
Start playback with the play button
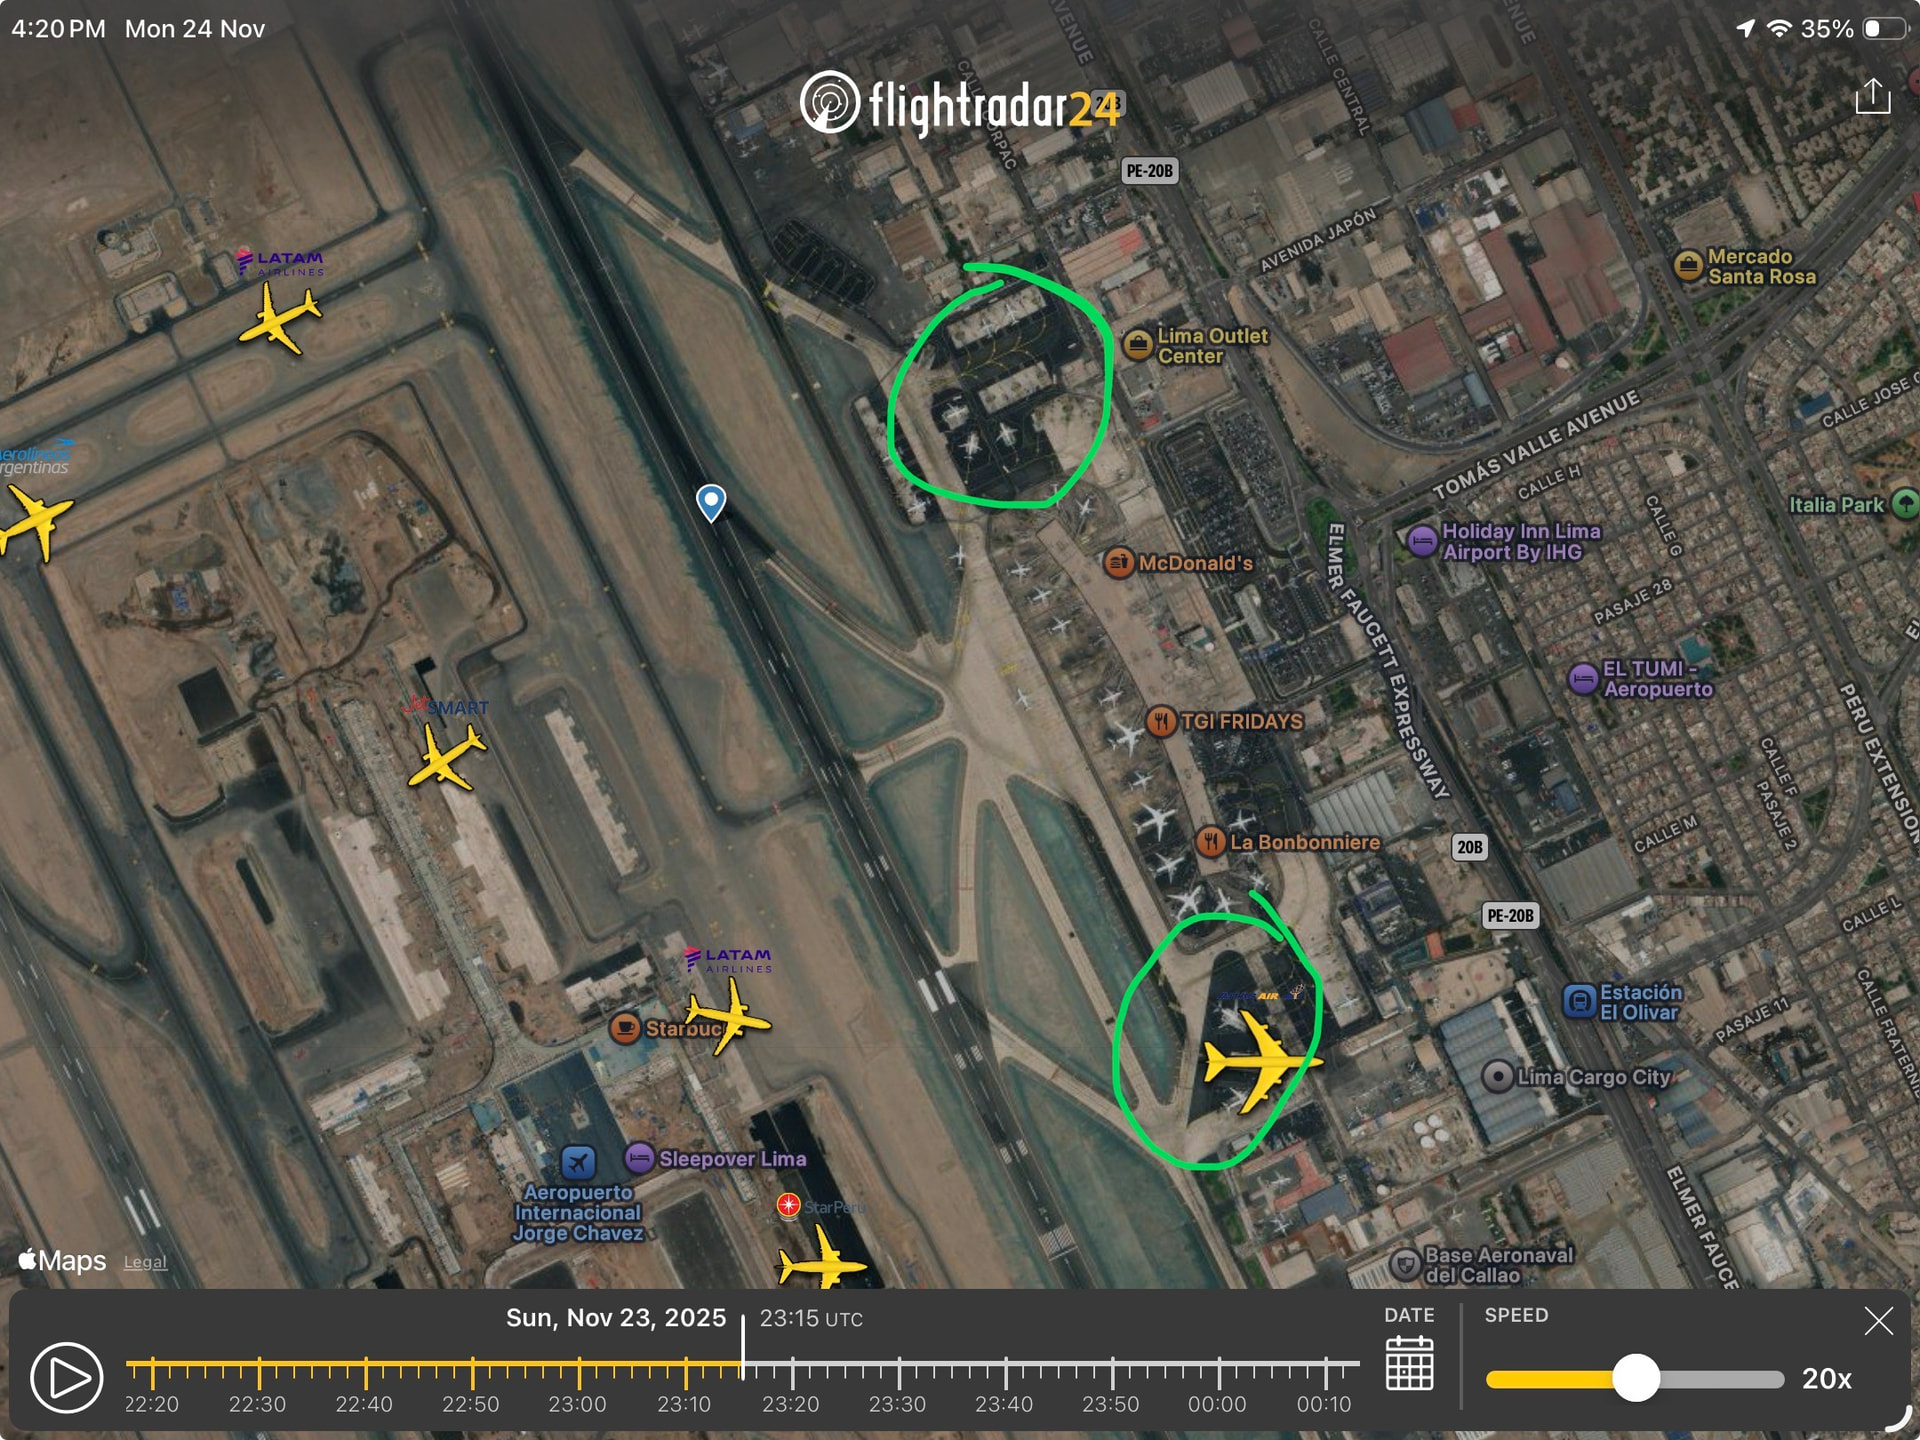tap(66, 1377)
